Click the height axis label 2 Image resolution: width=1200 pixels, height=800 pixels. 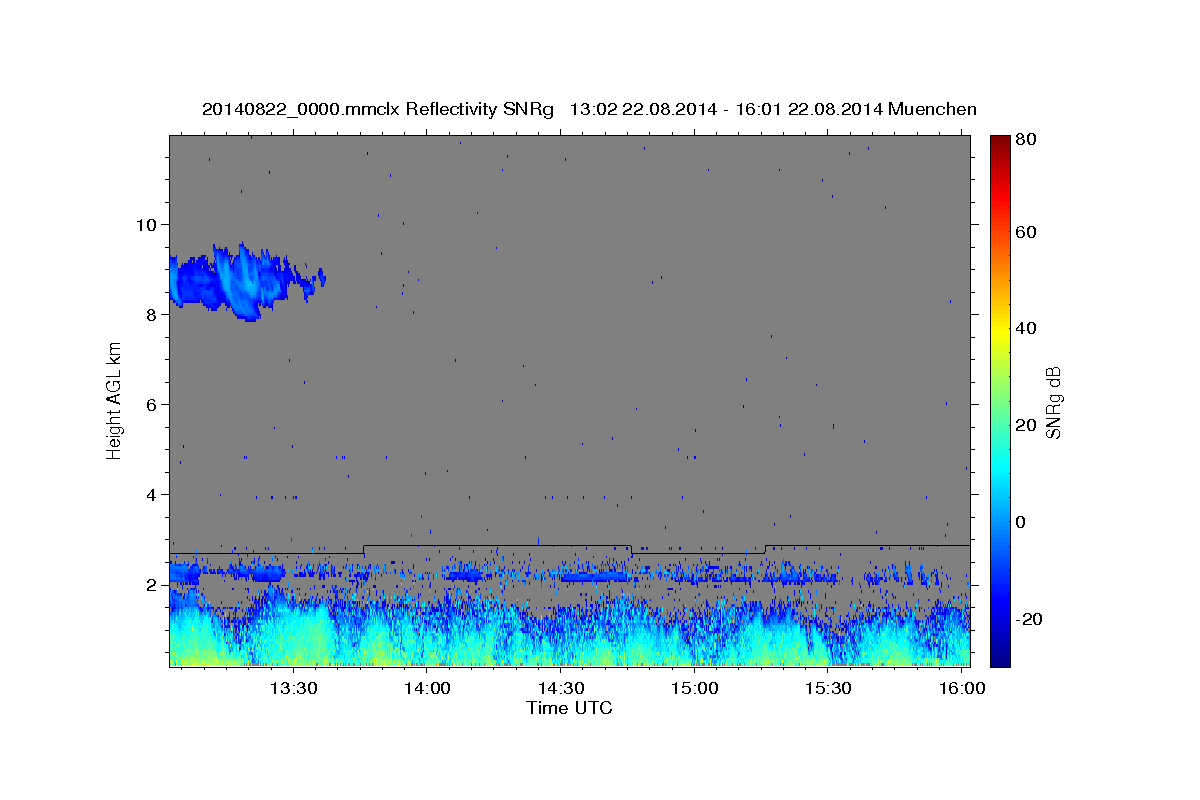click(x=153, y=585)
